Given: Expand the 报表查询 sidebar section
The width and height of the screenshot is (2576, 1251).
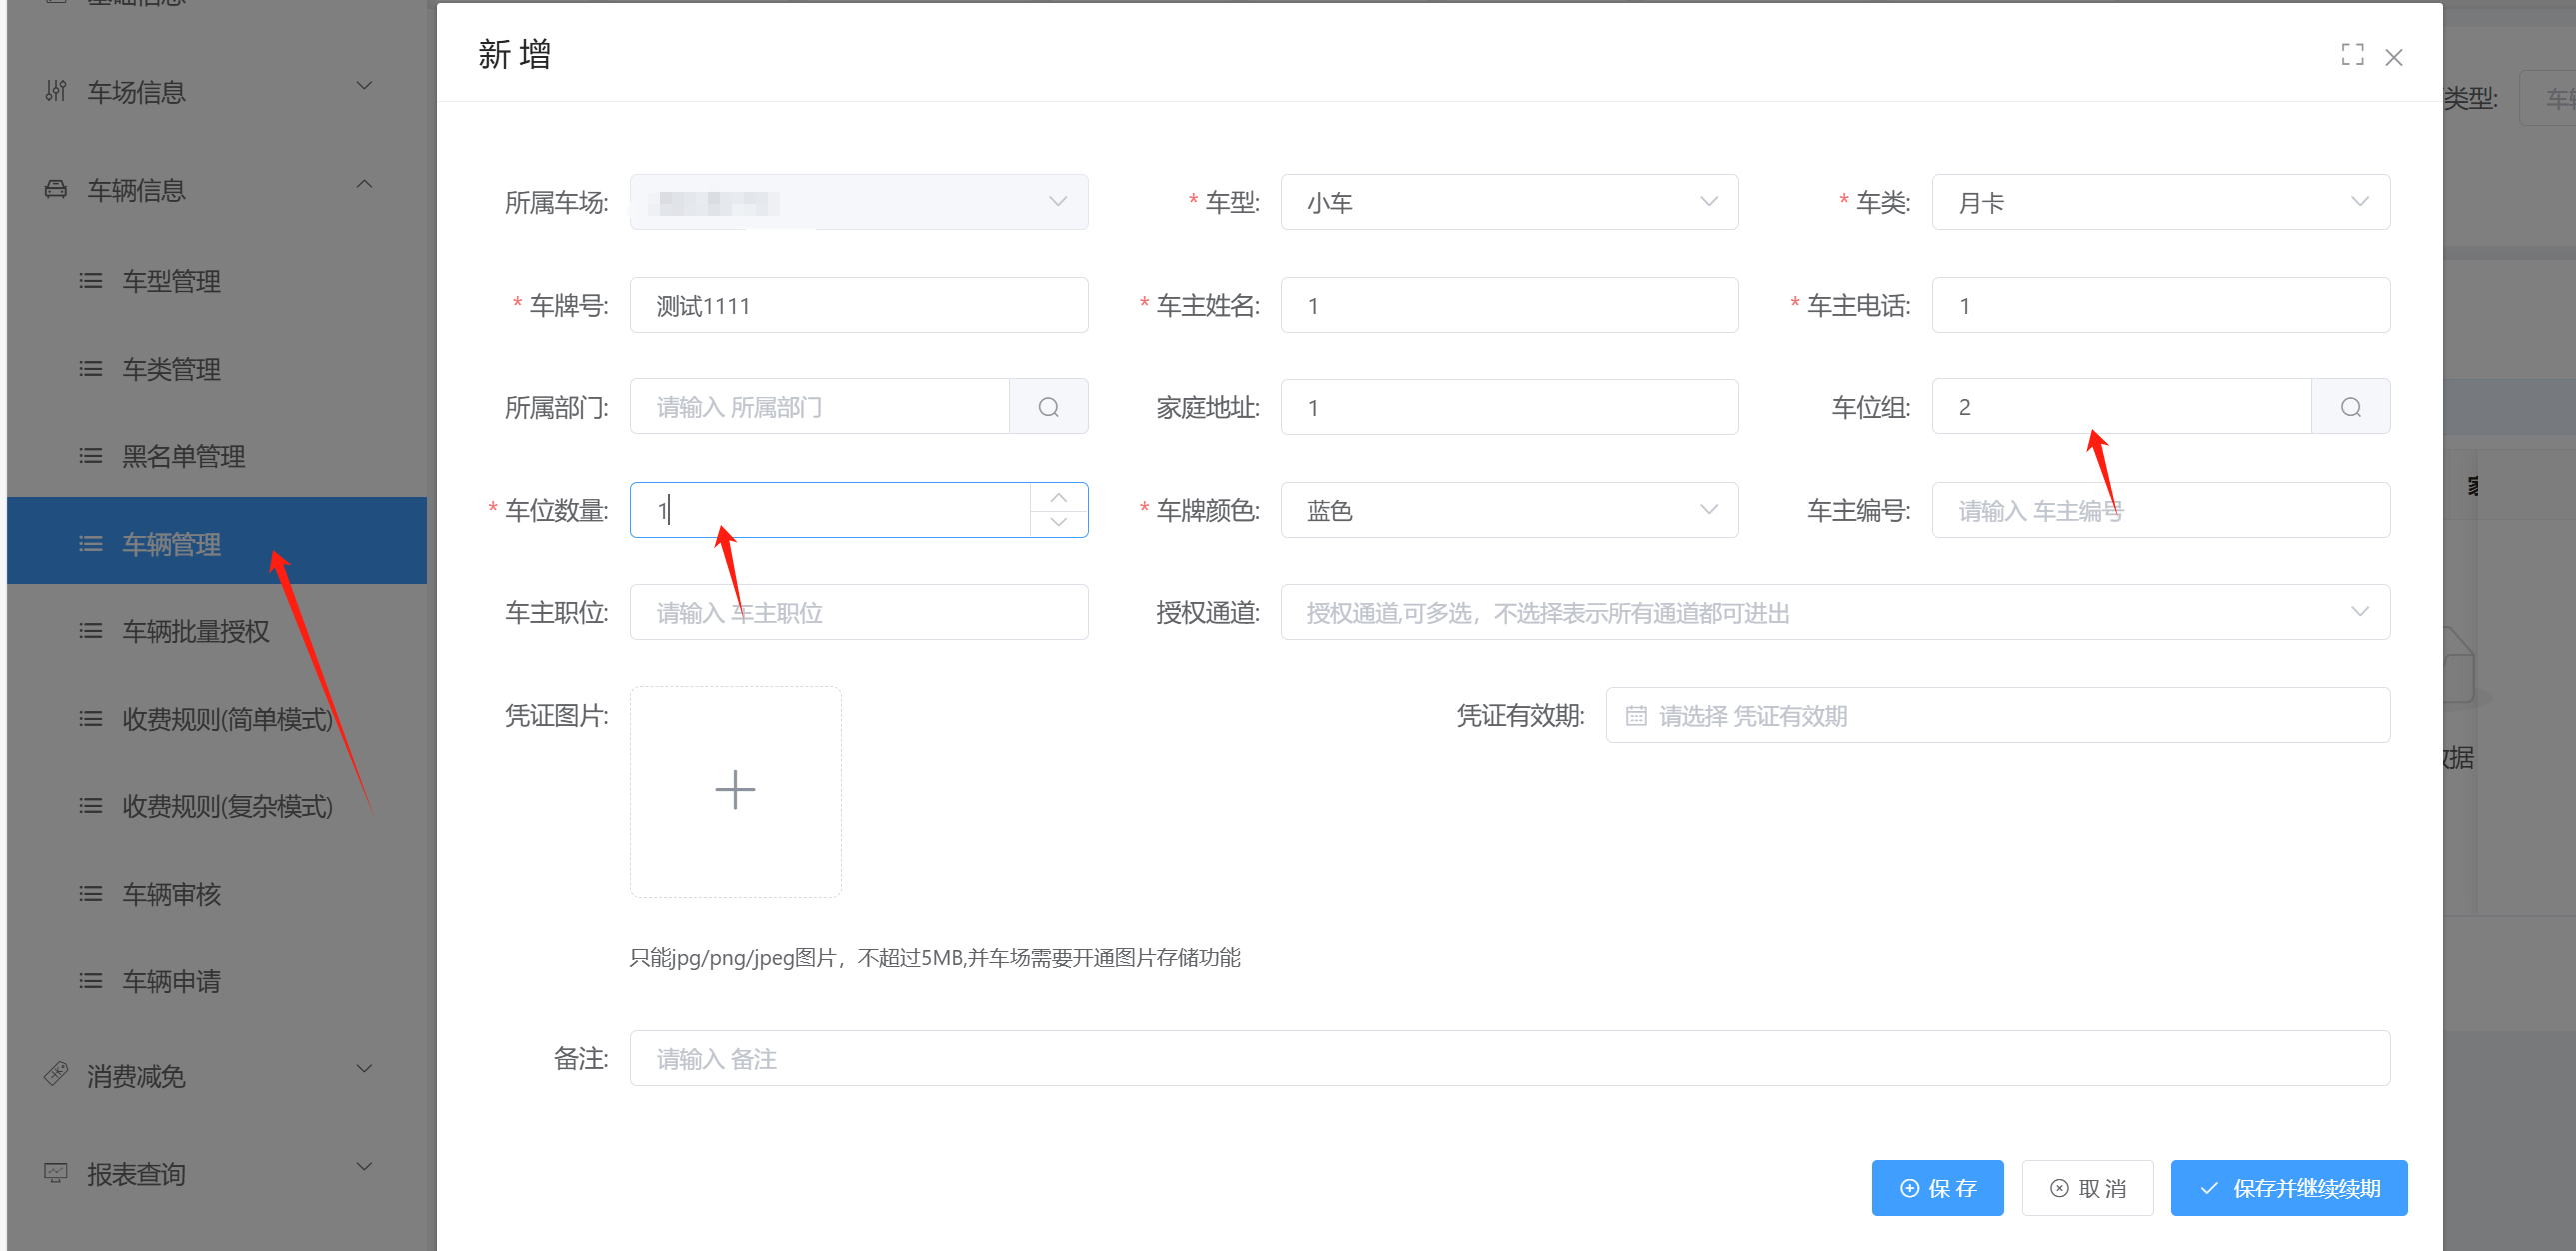Looking at the screenshot, I should (364, 1167).
